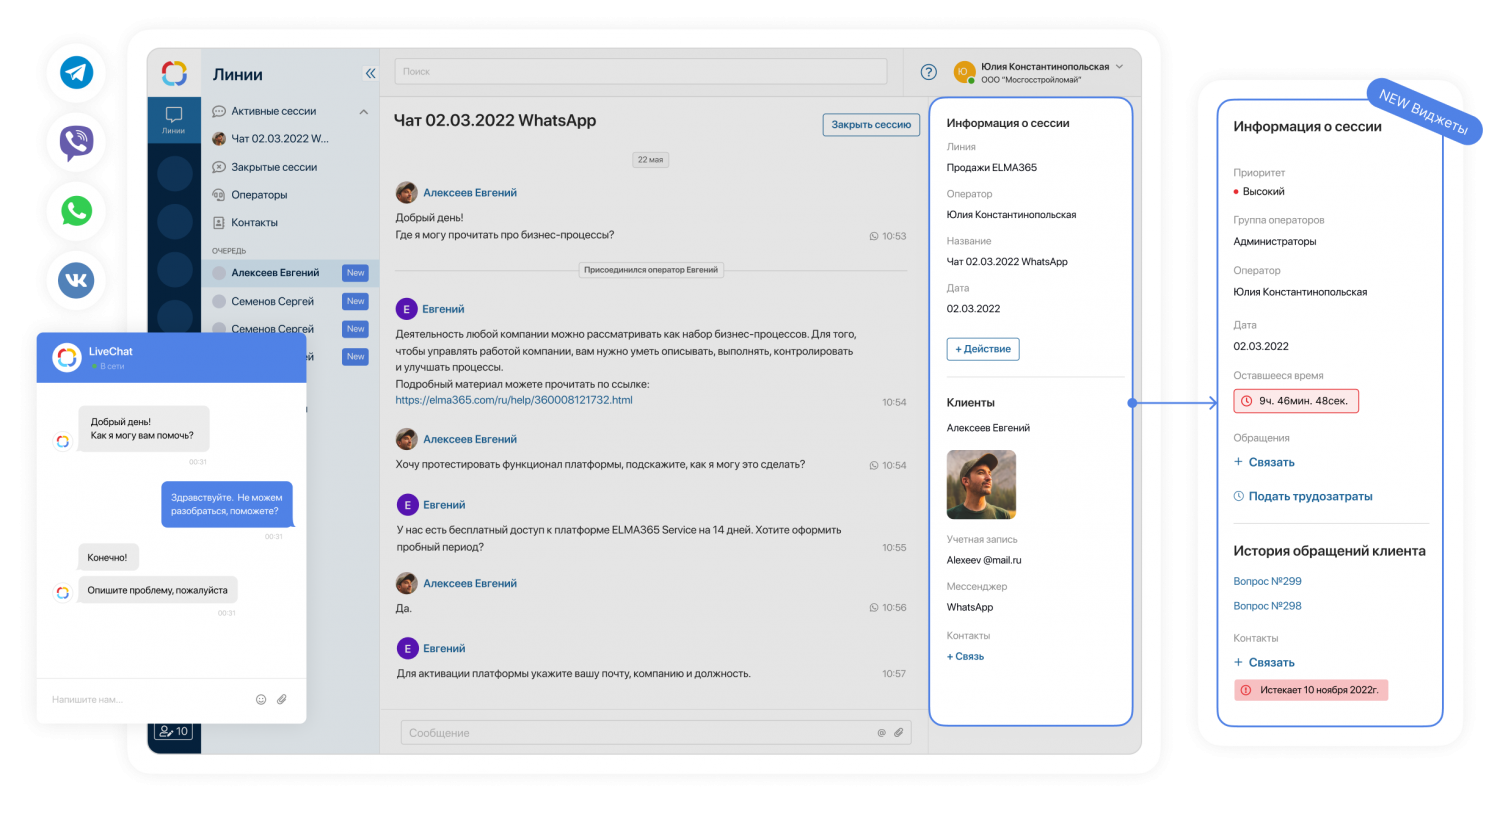Open Закрытые сессии menu item

tap(273, 167)
